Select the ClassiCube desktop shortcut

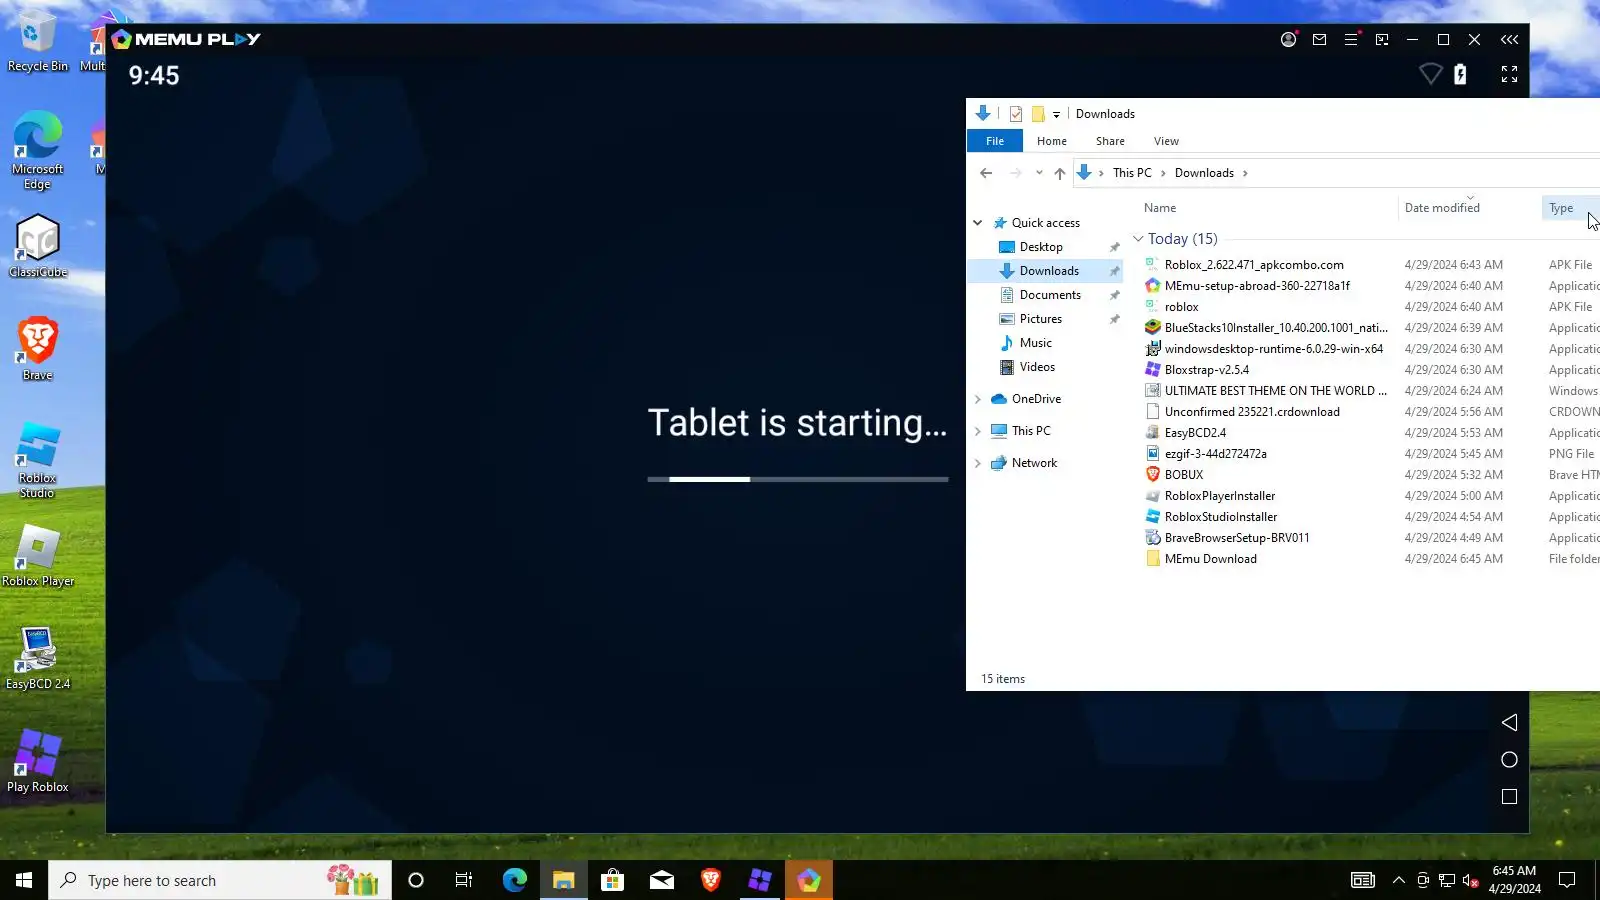(38, 247)
